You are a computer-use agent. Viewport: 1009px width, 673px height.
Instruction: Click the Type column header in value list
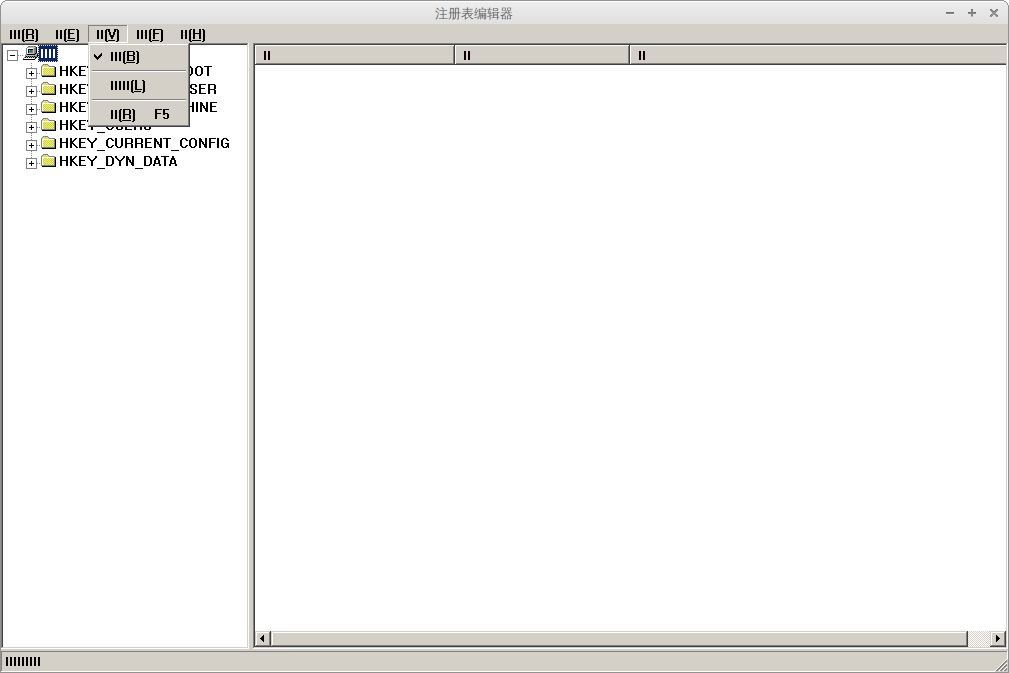coord(542,55)
